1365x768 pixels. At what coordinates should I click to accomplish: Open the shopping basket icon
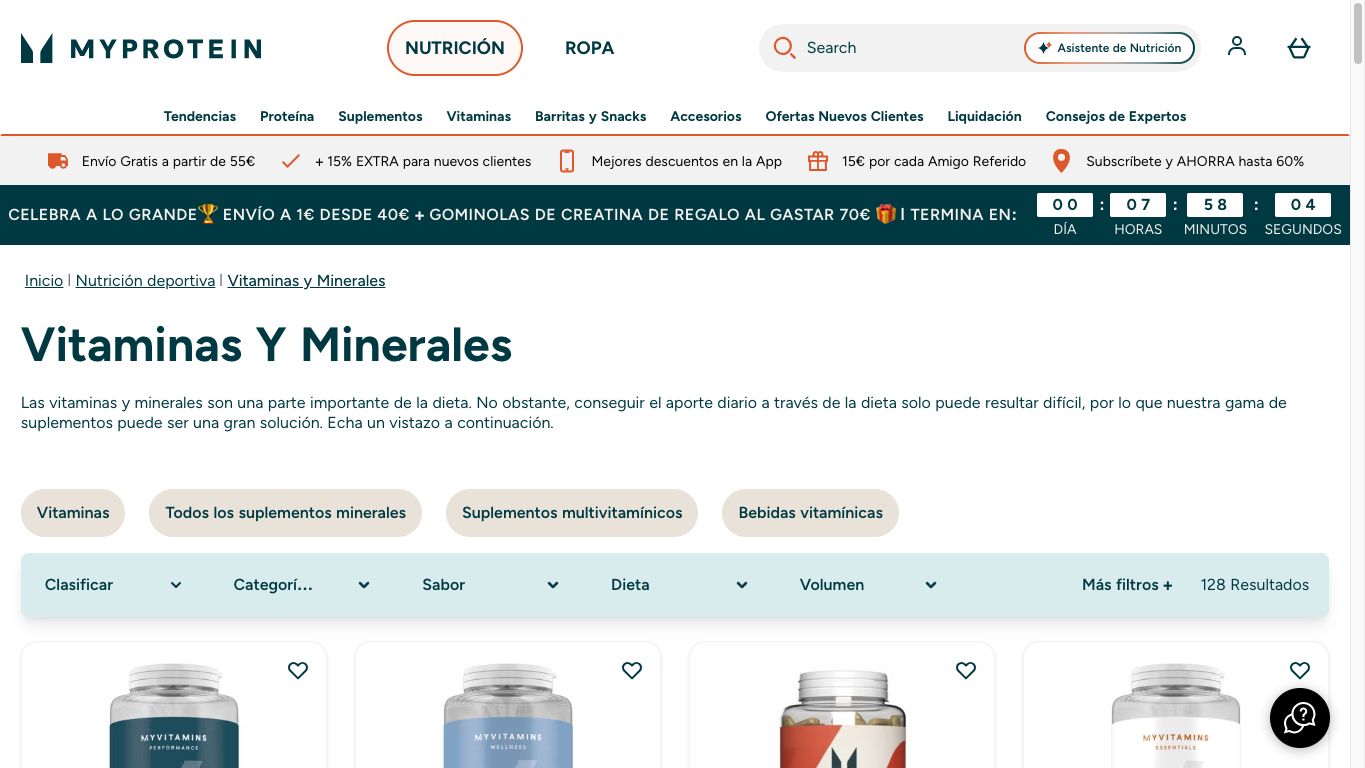[1299, 48]
